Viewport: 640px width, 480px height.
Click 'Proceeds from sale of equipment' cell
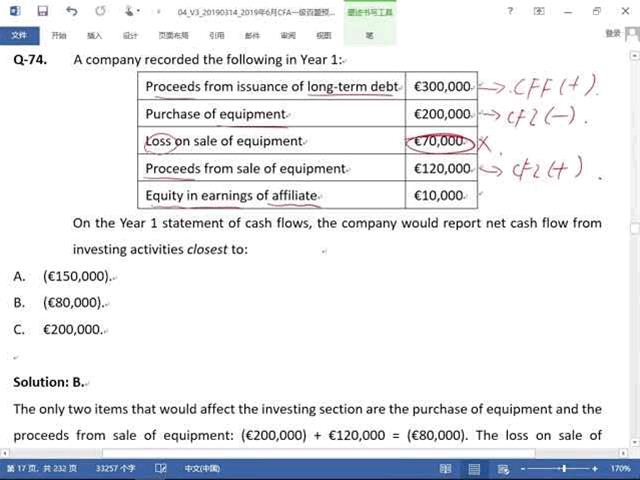271,168
